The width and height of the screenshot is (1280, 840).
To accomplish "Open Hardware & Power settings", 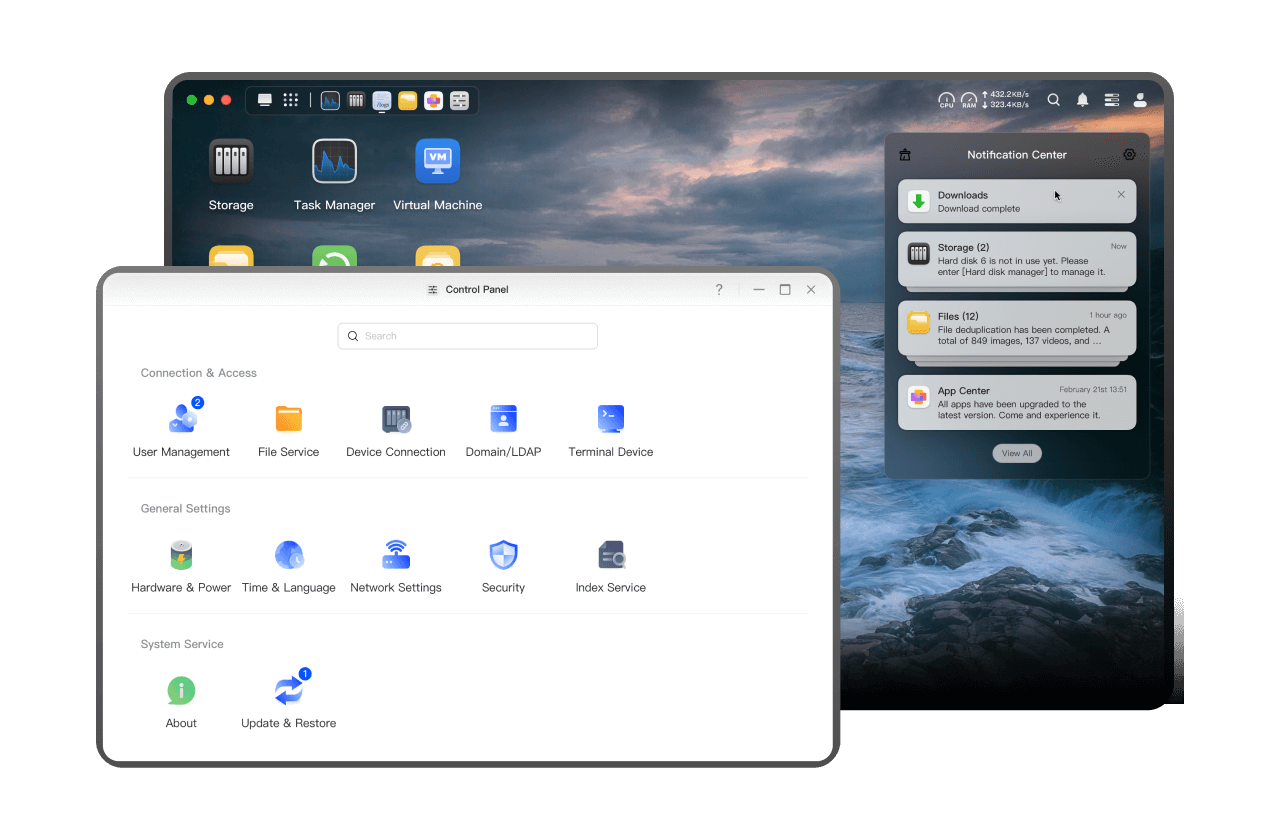I will click(181, 554).
